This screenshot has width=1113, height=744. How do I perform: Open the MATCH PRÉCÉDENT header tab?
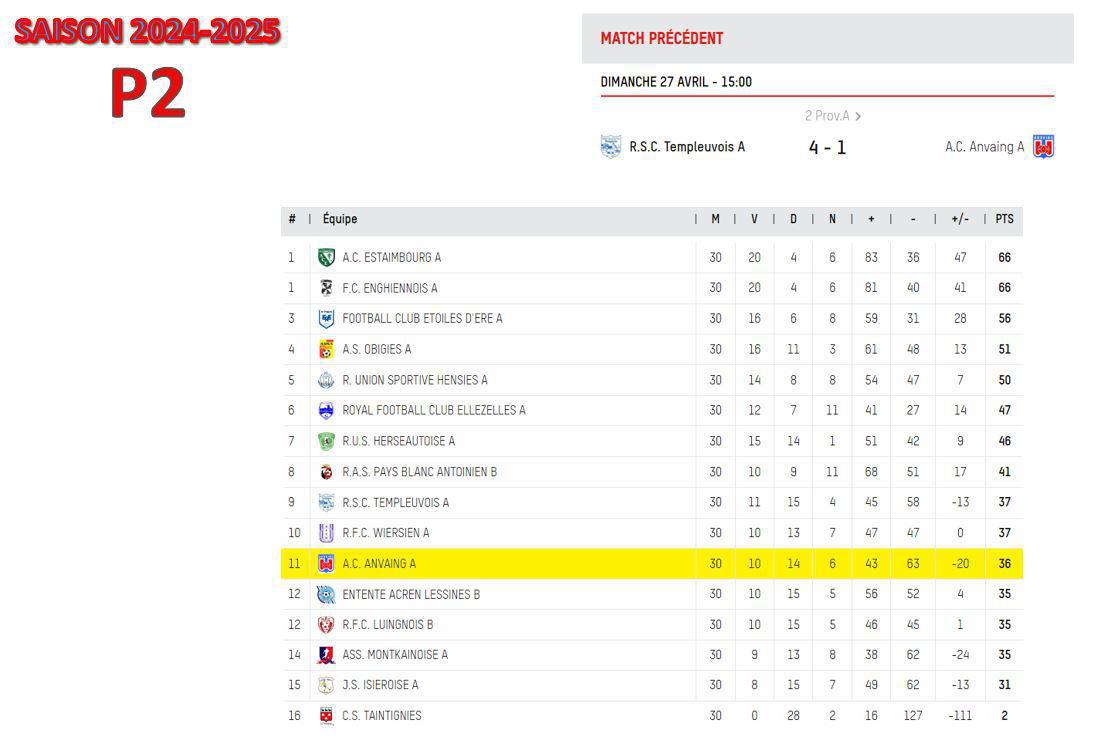pos(662,38)
